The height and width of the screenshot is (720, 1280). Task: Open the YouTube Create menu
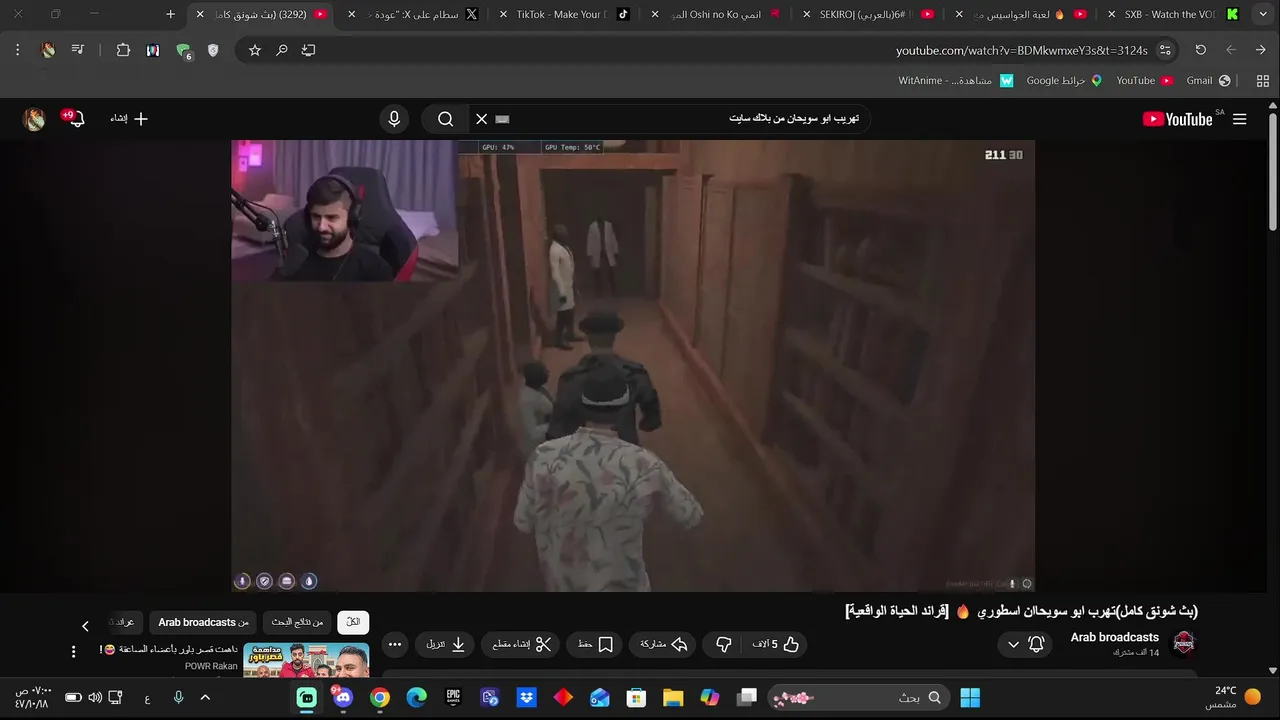pos(129,119)
